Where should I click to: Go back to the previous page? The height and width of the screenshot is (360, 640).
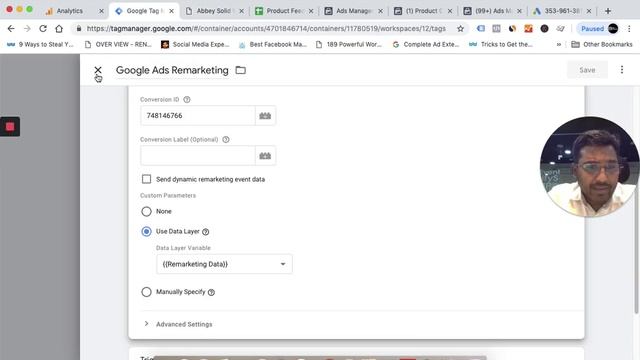[x=11, y=29]
